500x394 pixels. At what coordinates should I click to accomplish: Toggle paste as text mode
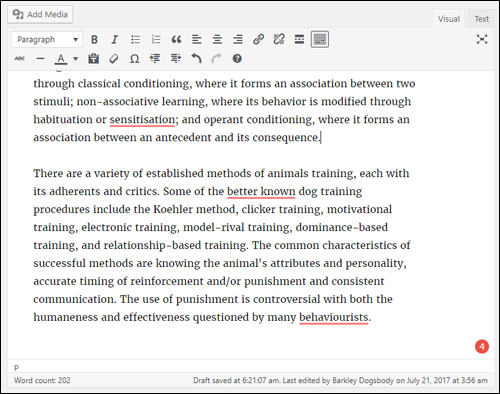click(x=93, y=59)
